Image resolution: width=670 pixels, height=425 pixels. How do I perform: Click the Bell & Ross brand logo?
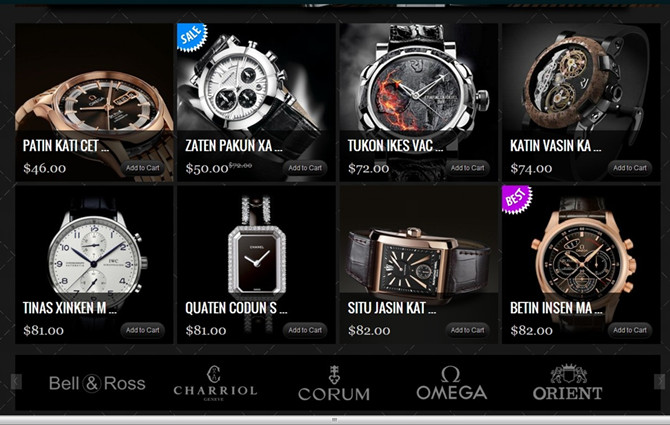tap(97, 383)
